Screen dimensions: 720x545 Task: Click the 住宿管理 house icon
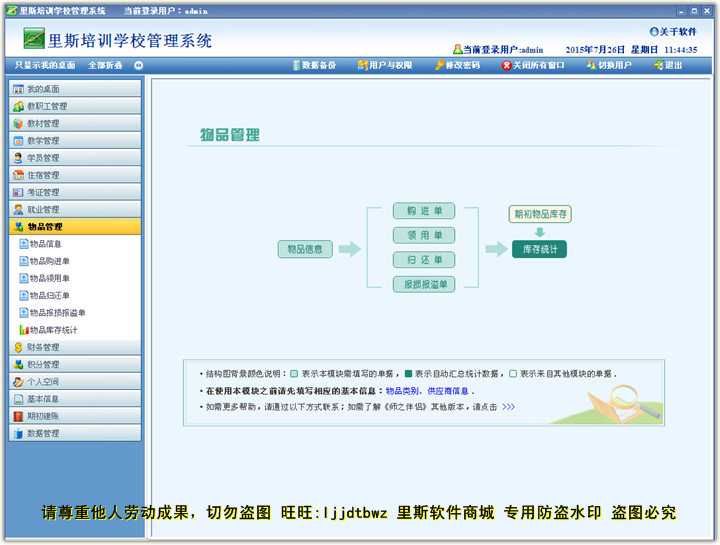18,175
